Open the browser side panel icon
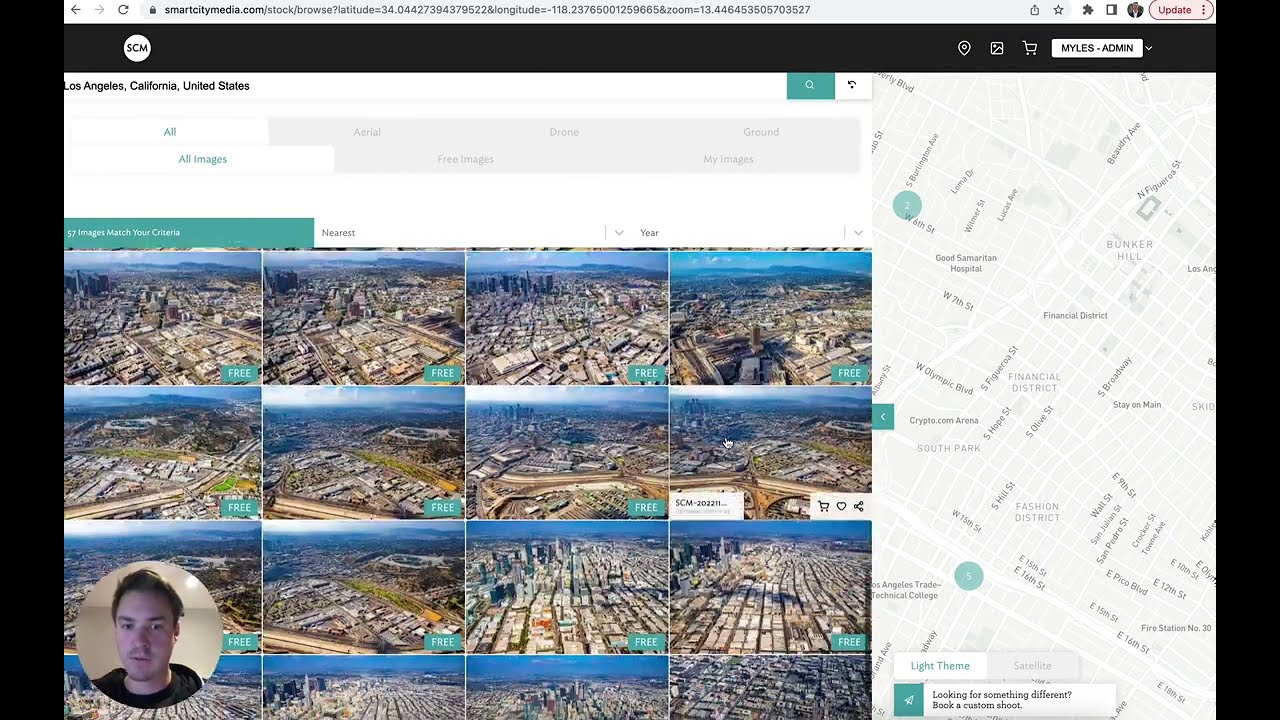This screenshot has width=1280, height=720. click(x=1111, y=10)
